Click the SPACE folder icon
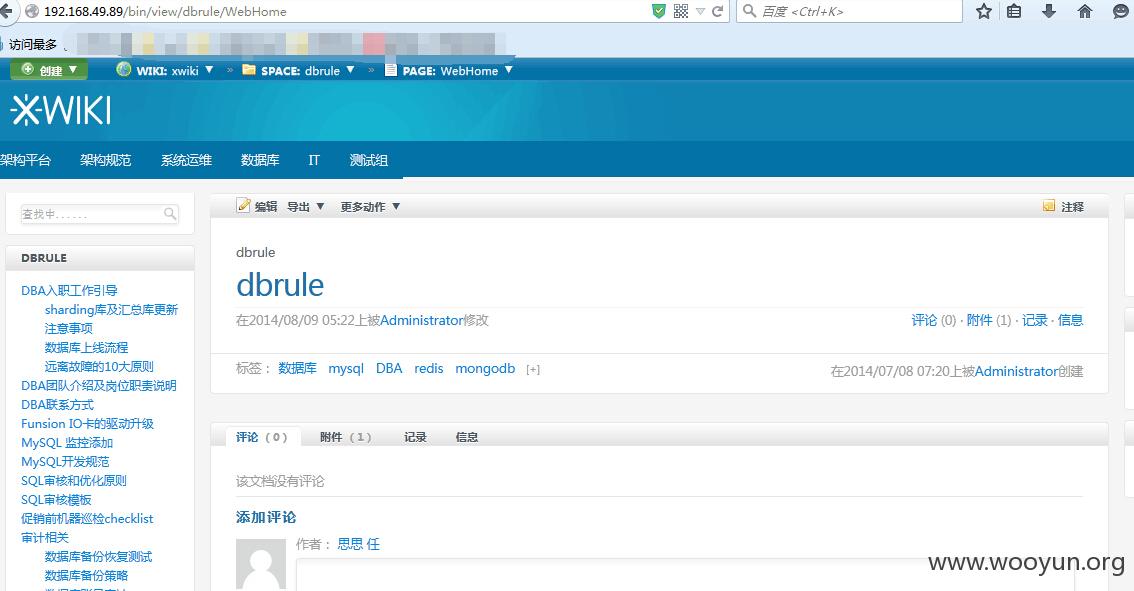The image size is (1134, 591). (249, 69)
